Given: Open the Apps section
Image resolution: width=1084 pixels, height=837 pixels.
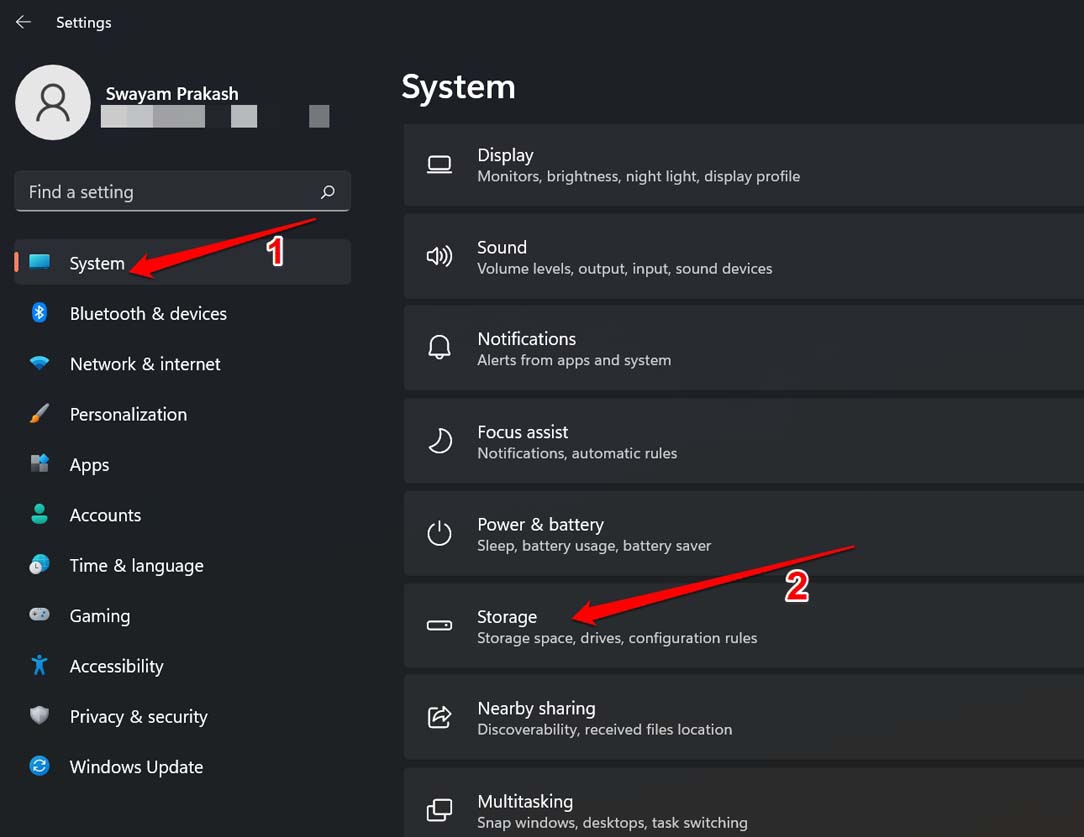Looking at the screenshot, I should 89,465.
